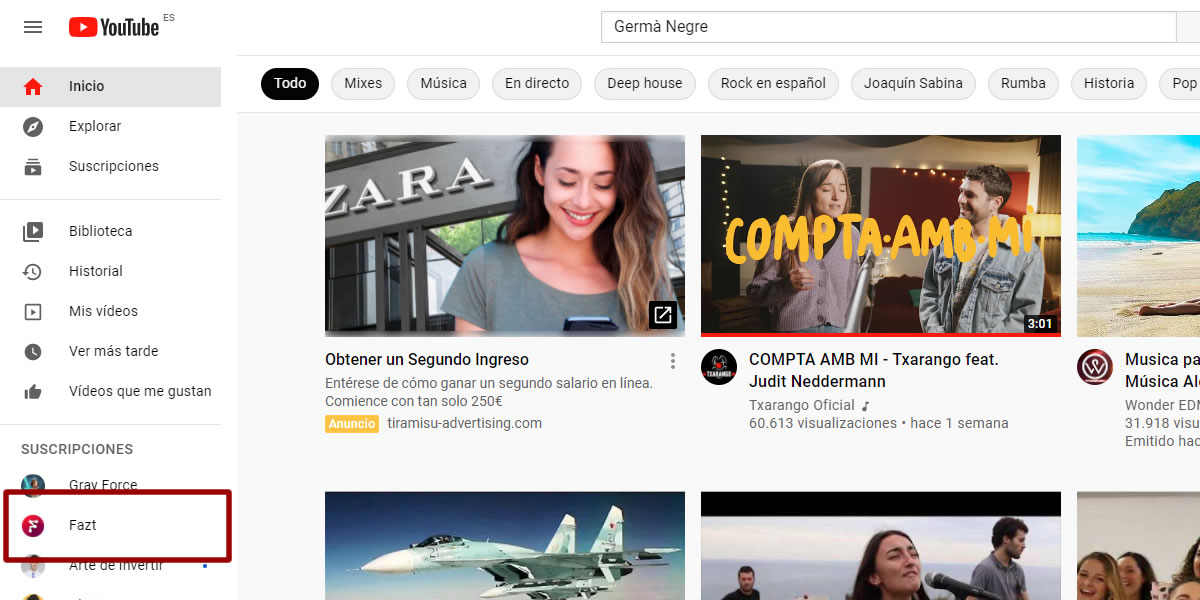This screenshot has height=600, width=1200.
Task: Select the Todo filter chip
Action: pos(290,83)
